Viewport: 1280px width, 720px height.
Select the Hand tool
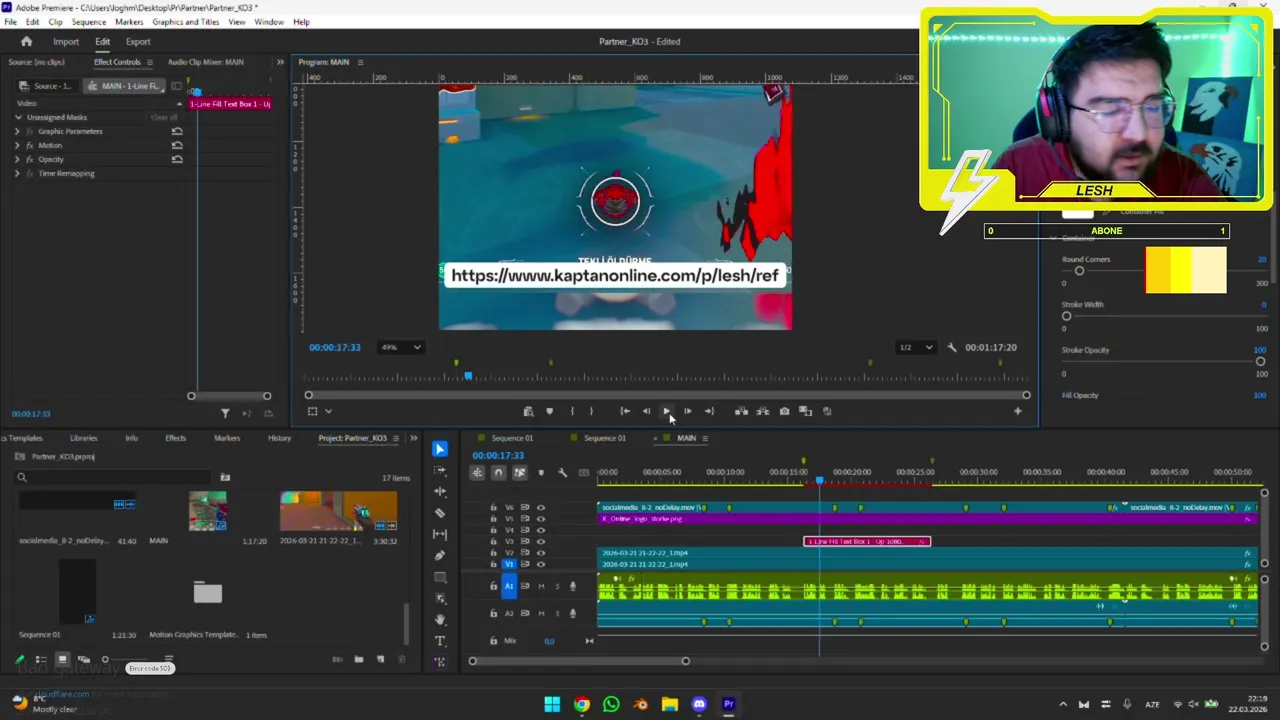coord(440,620)
